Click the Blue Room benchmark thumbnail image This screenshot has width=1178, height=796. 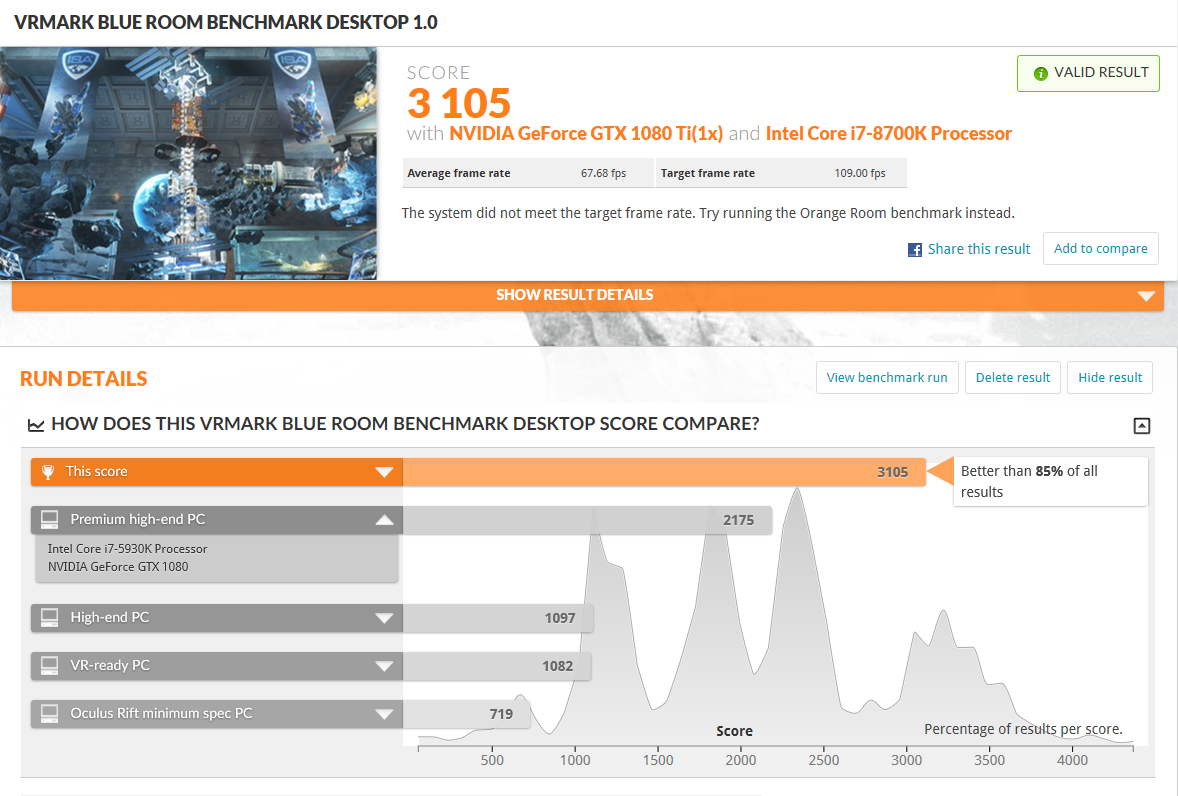point(188,164)
